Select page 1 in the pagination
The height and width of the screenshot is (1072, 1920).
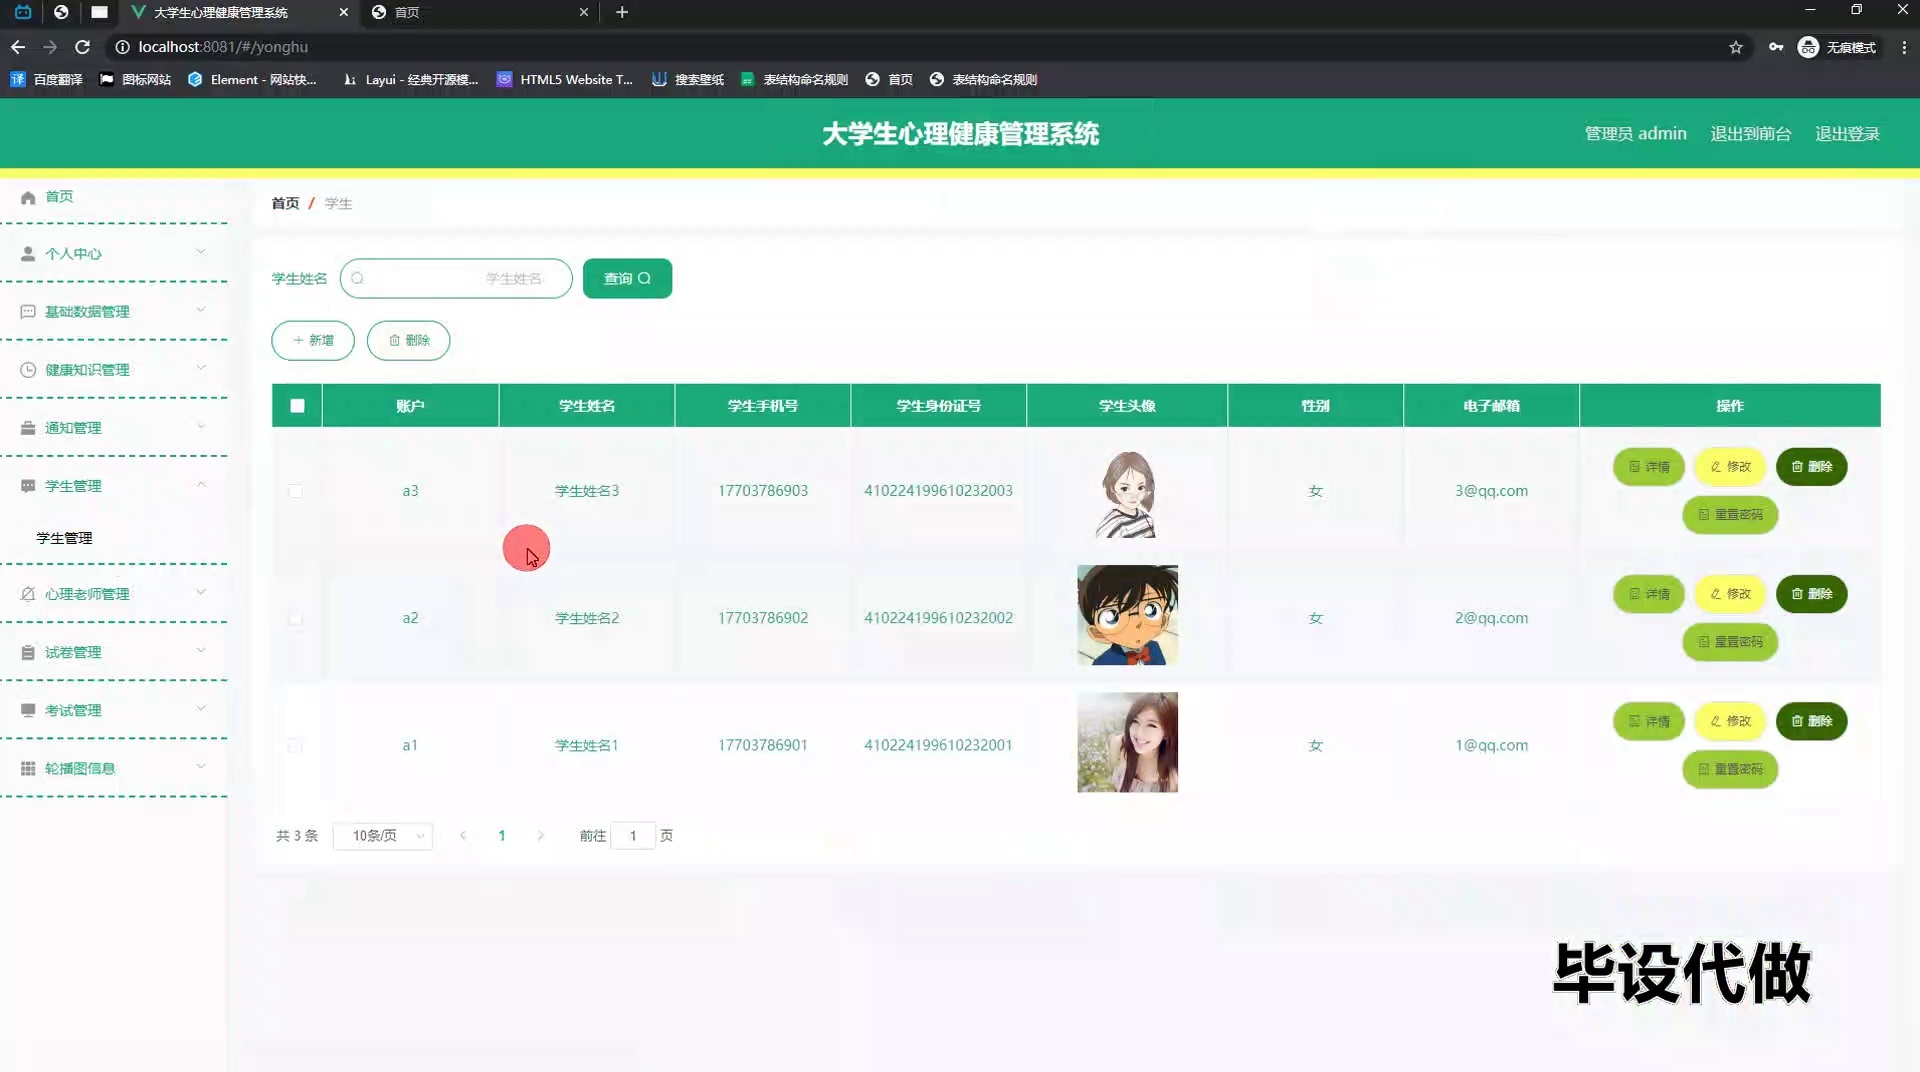(502, 836)
